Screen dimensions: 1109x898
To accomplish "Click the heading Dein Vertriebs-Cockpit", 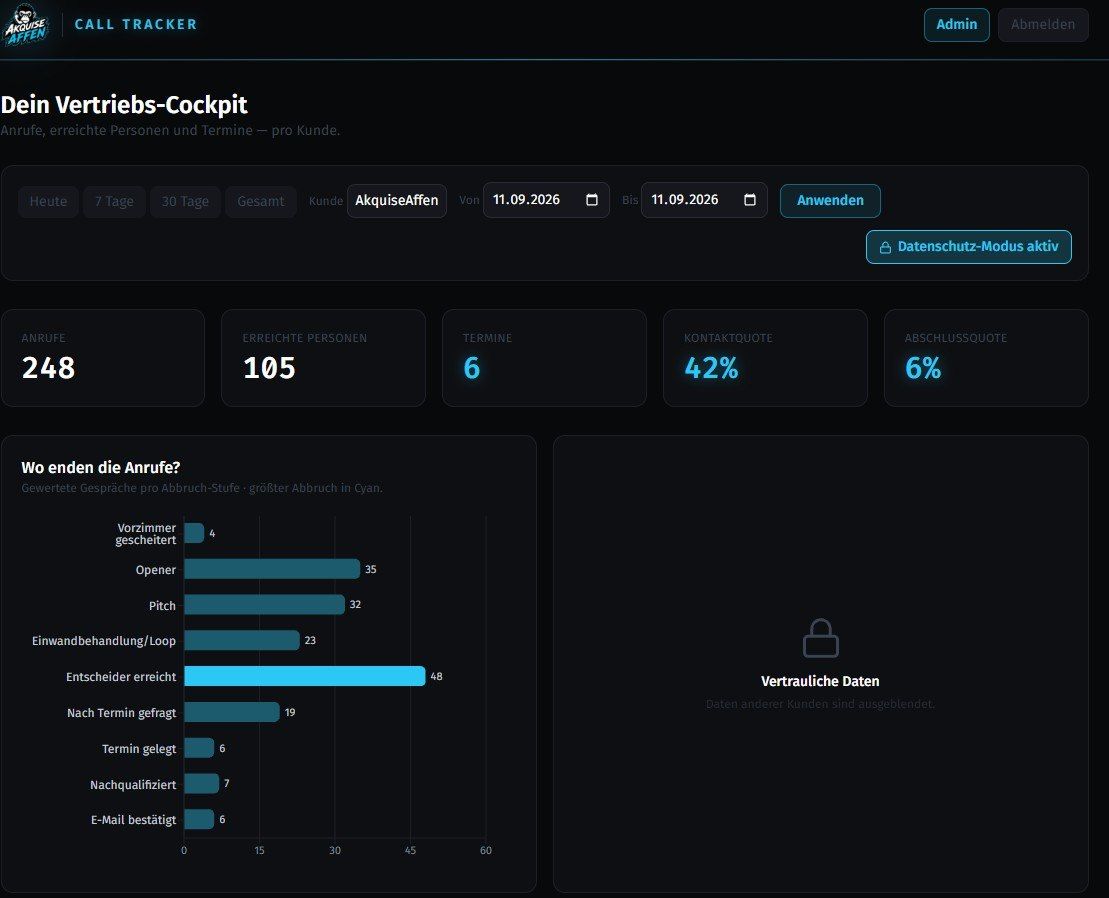I will pyautogui.click(x=124, y=105).
